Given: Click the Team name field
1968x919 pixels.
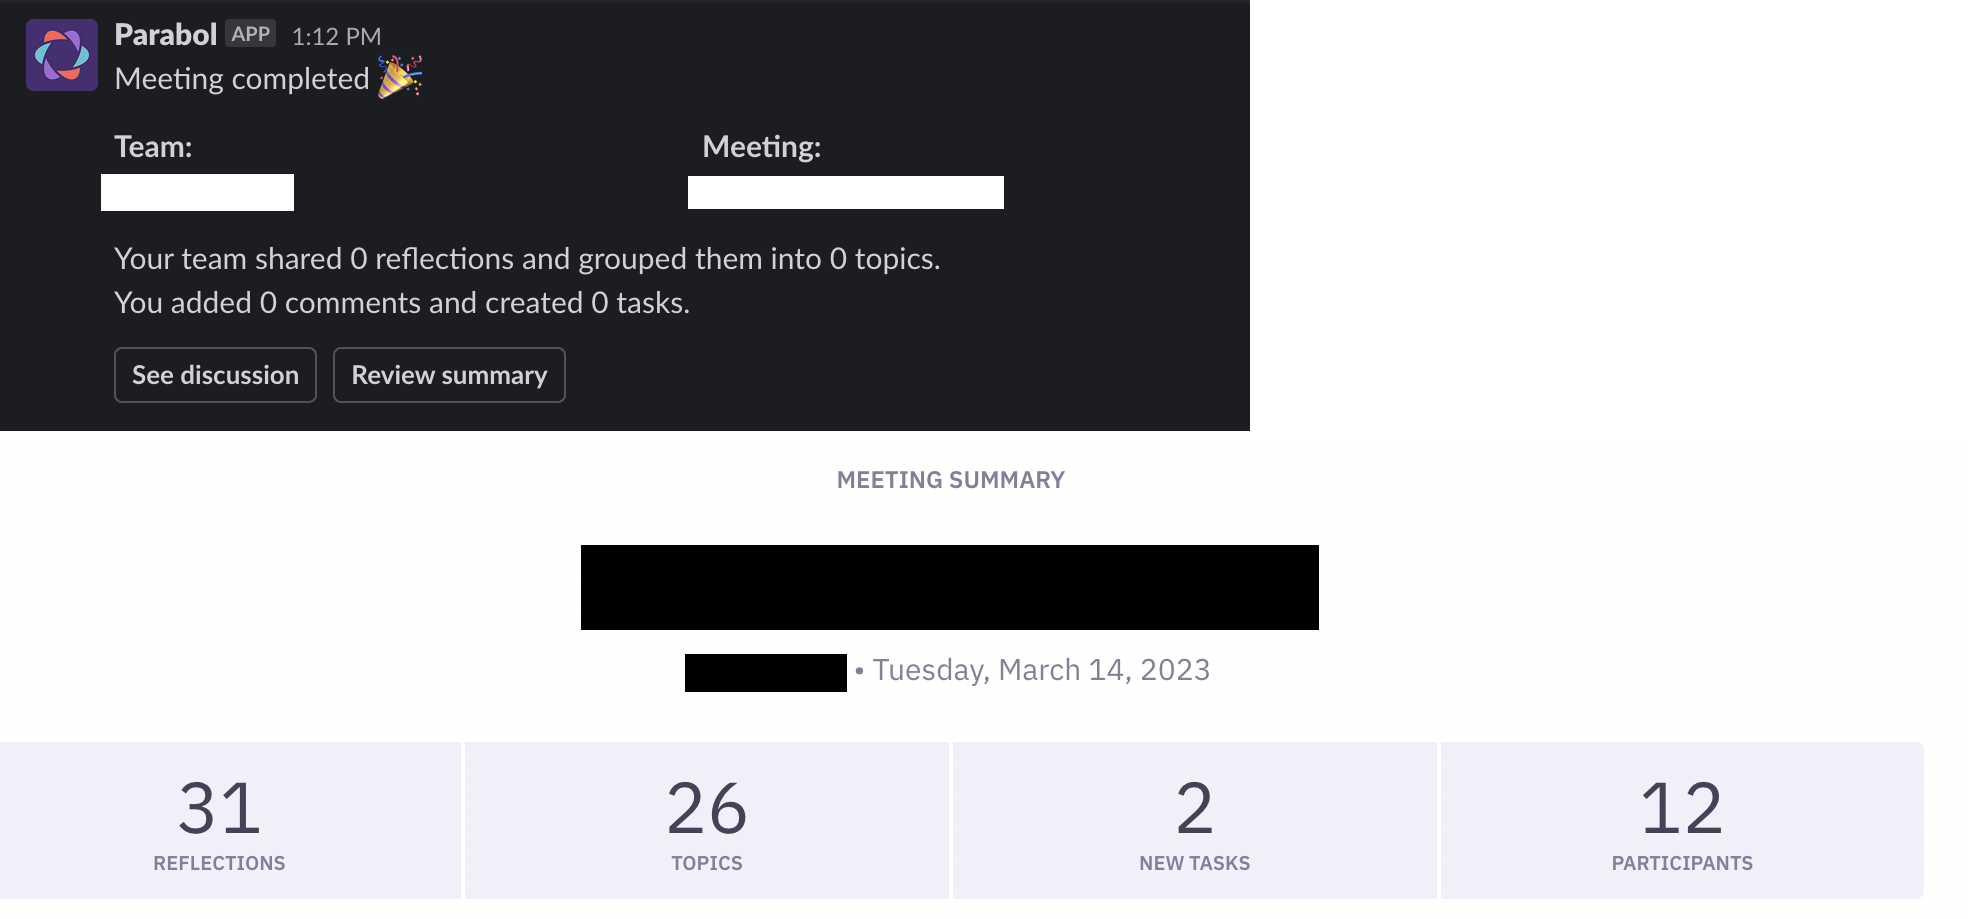Looking at the screenshot, I should pos(197,192).
